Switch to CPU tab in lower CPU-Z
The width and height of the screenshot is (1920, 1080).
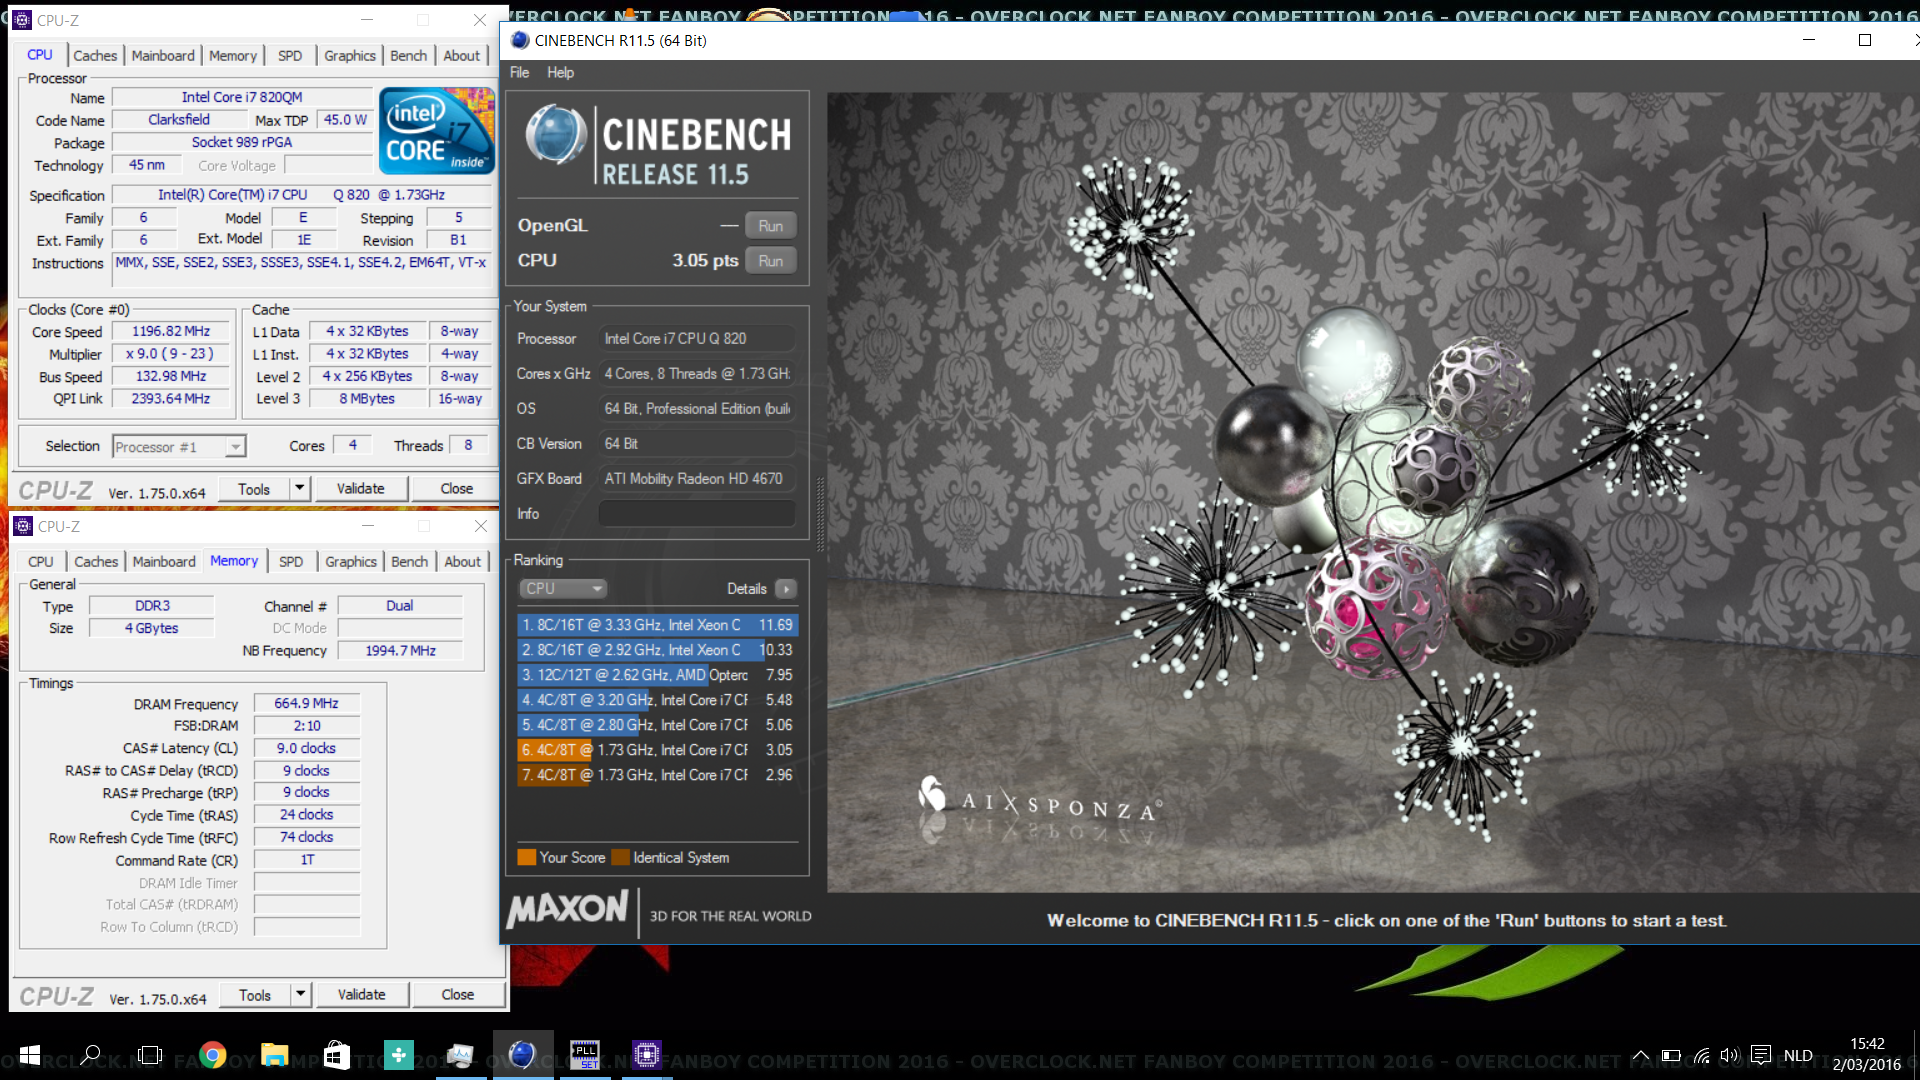(x=41, y=562)
